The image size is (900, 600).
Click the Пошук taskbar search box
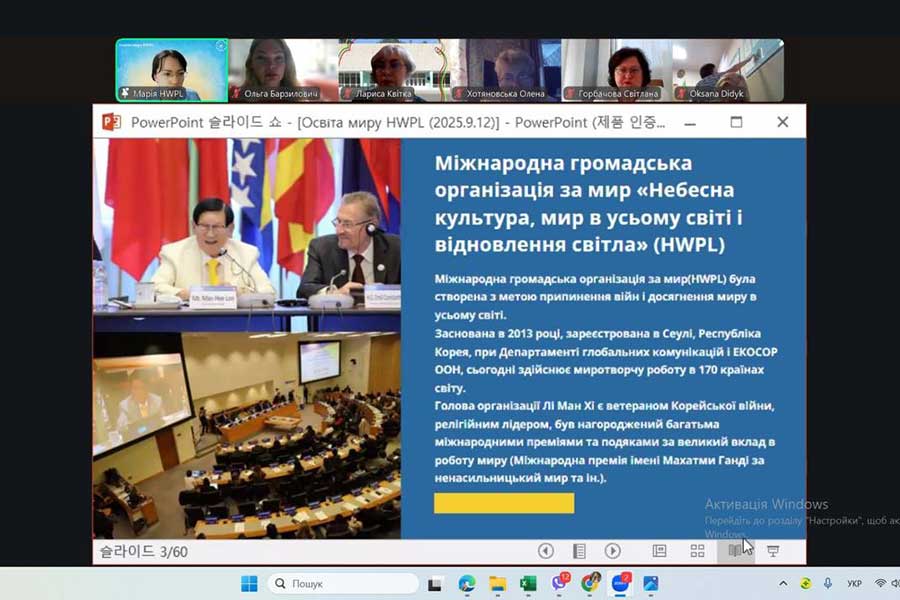click(x=343, y=584)
